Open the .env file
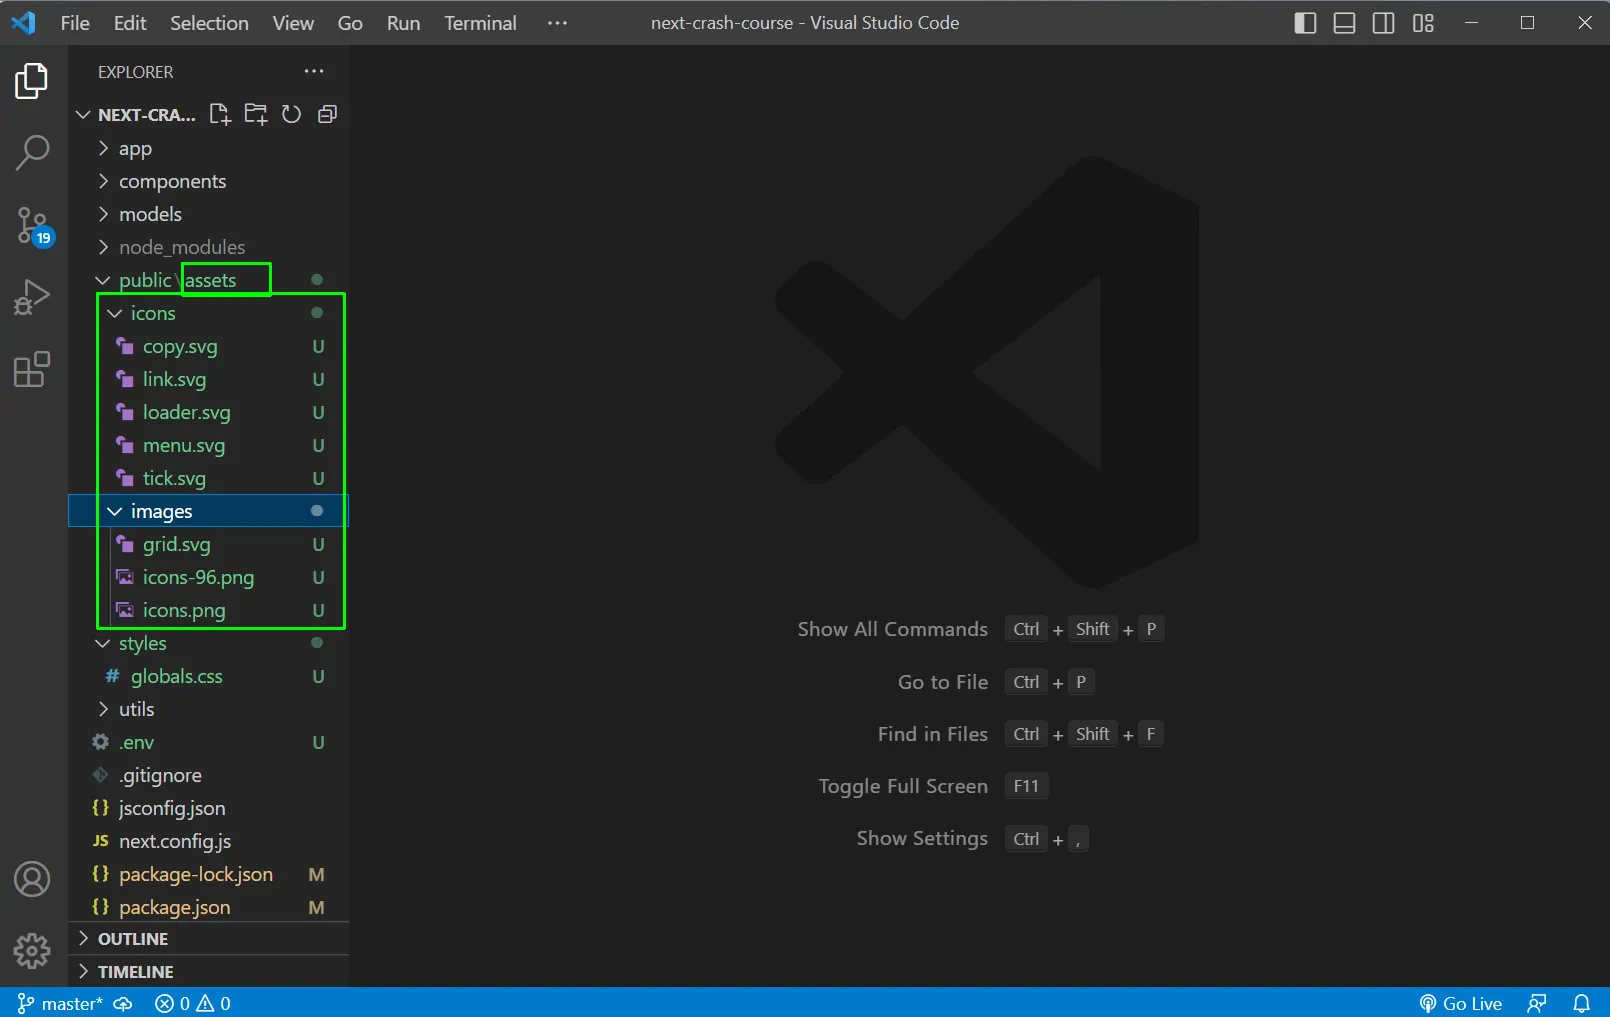 (208, 742)
